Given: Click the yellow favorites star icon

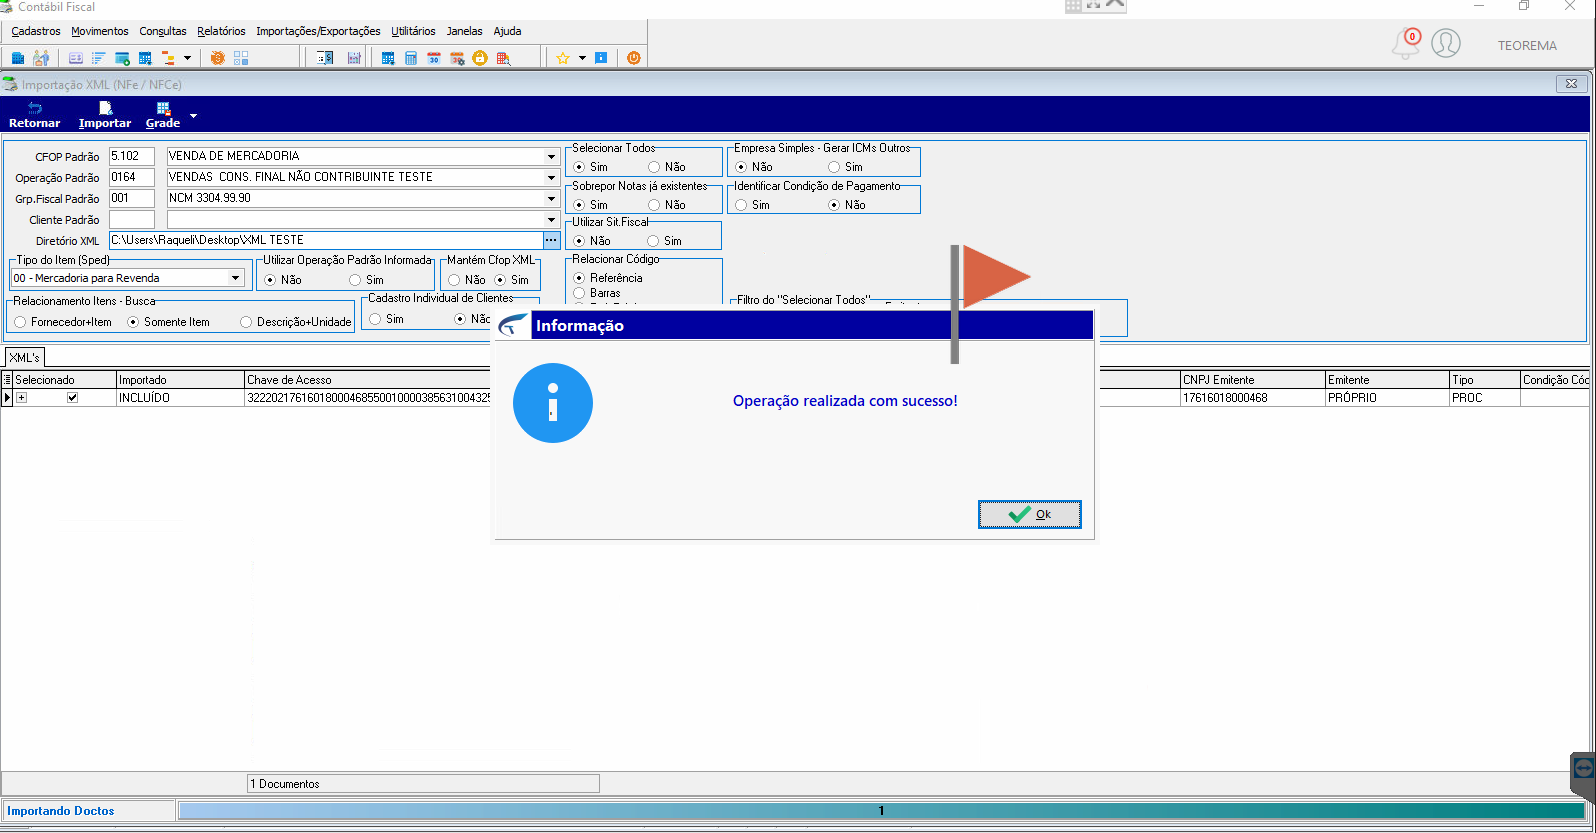Looking at the screenshot, I should click(562, 58).
